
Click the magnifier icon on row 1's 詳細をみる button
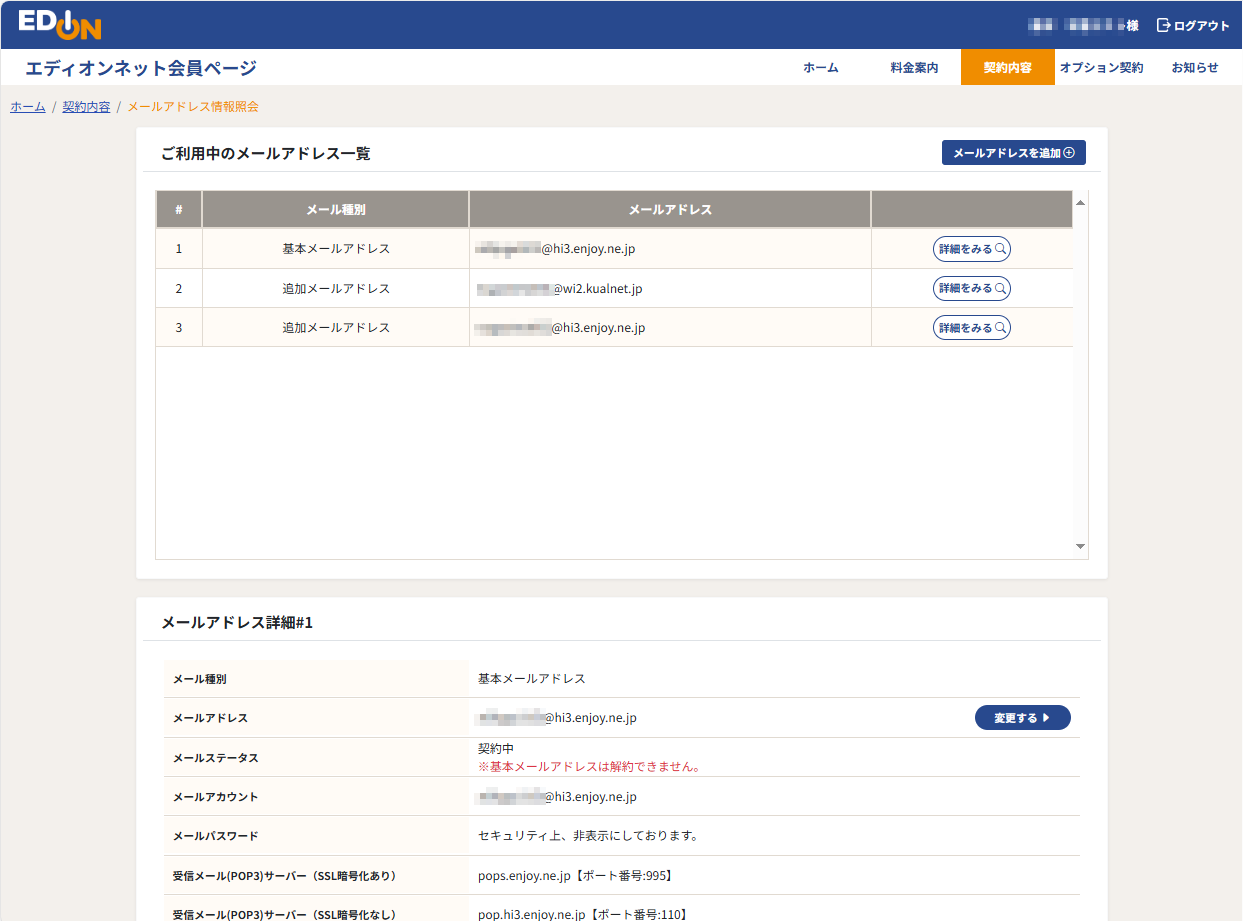pyautogui.click(x=999, y=248)
